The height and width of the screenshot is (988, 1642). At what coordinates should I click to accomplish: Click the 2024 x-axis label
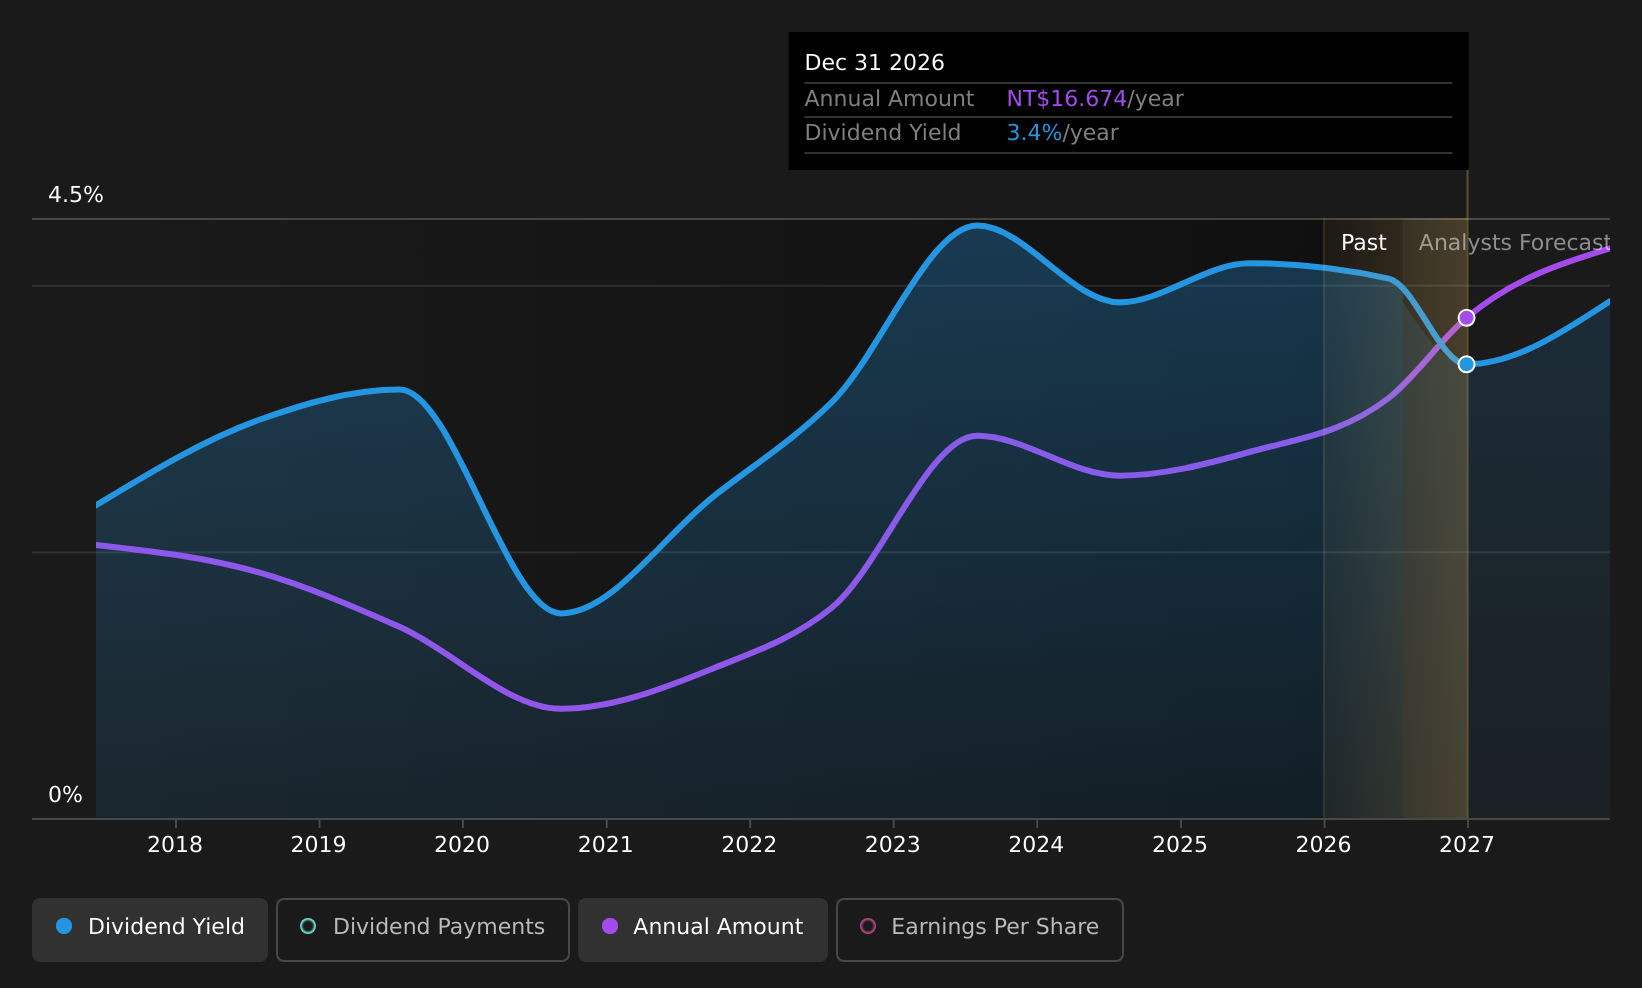click(1036, 845)
